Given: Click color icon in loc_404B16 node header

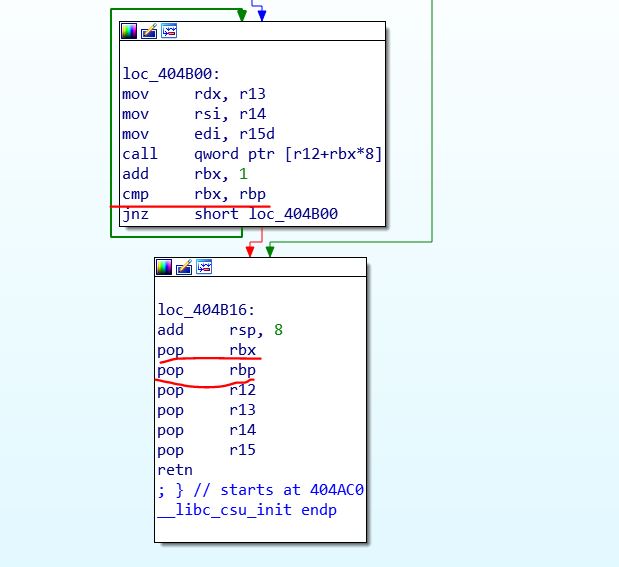Looking at the screenshot, I should point(164,267).
